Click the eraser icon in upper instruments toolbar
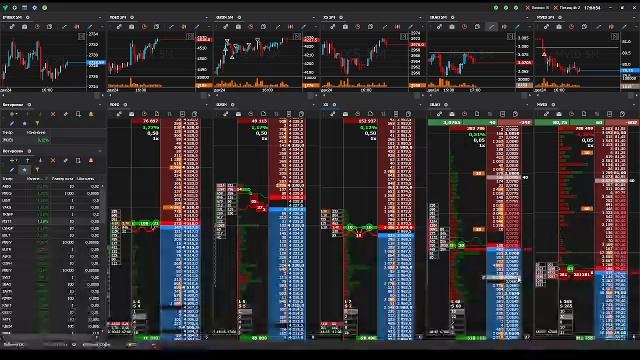Screen dimensions: 640x360 [65, 114]
